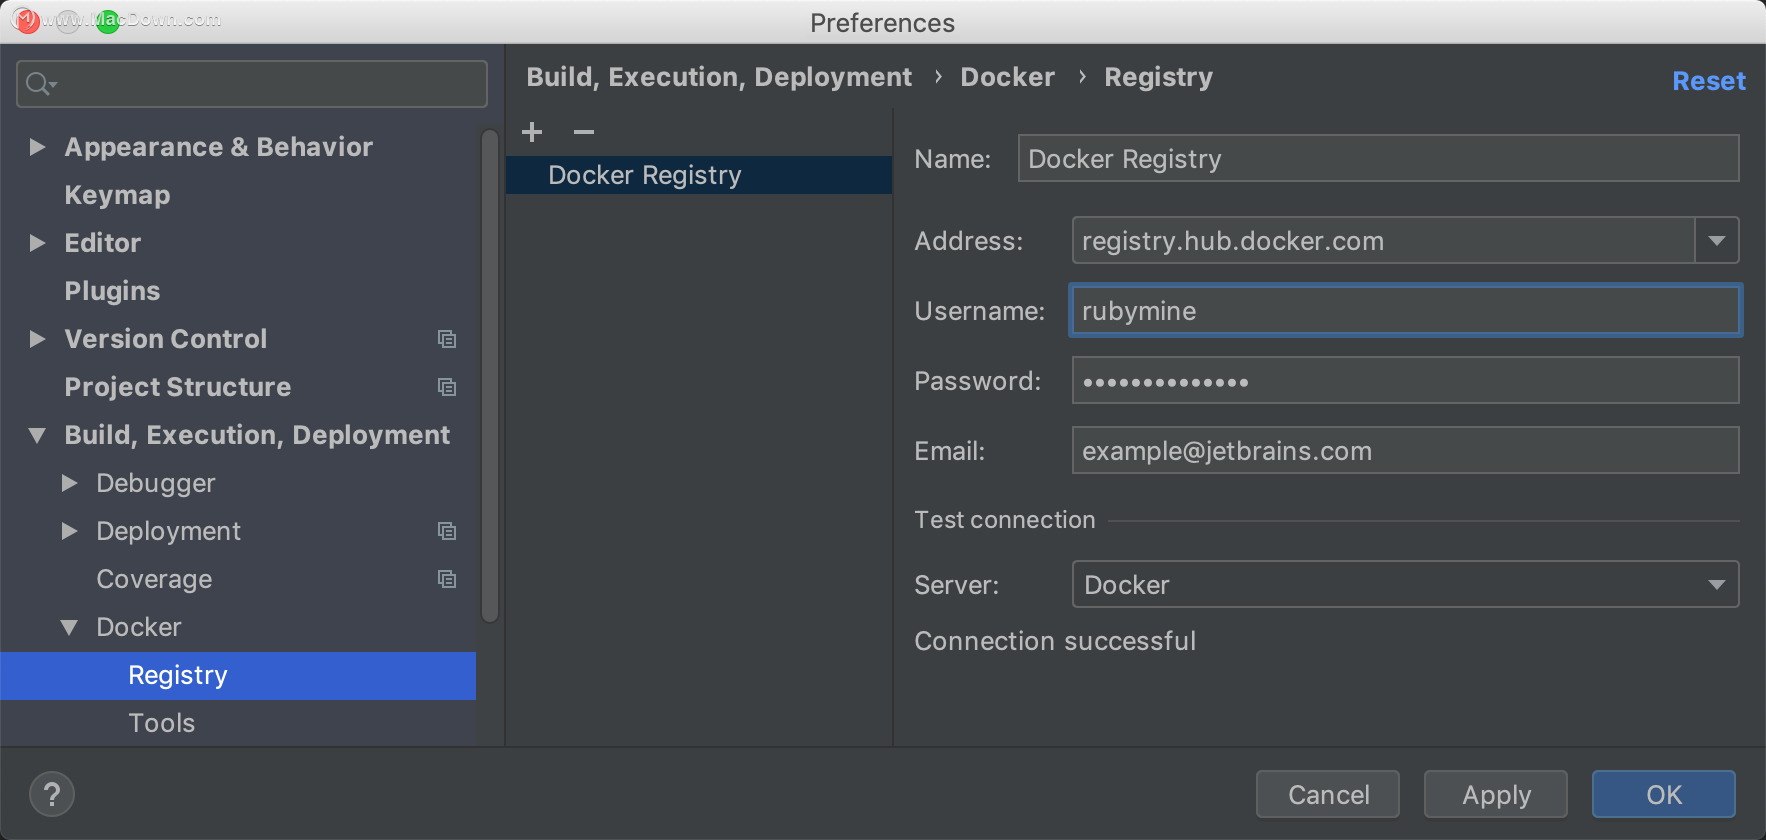Select Keymap settings page
Image resolution: width=1766 pixels, height=840 pixels.
pyautogui.click(x=117, y=195)
